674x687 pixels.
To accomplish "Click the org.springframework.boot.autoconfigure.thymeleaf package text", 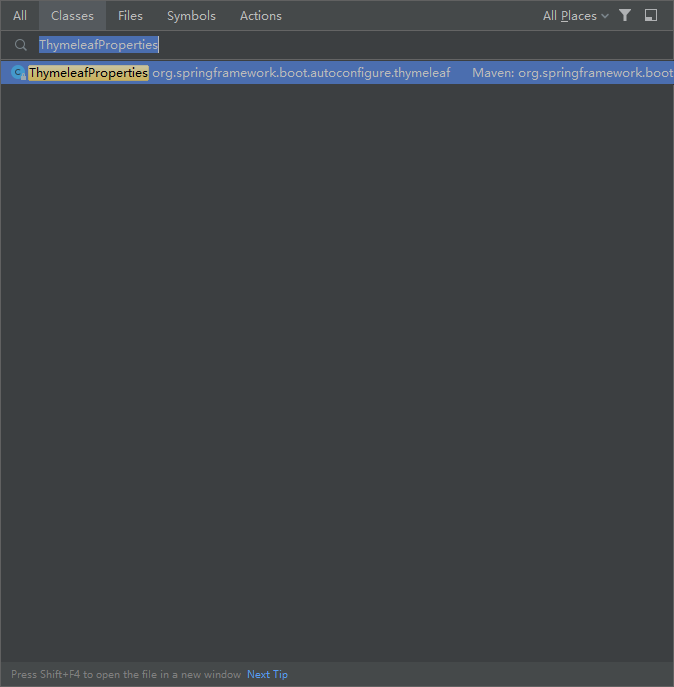I will click(x=301, y=73).
